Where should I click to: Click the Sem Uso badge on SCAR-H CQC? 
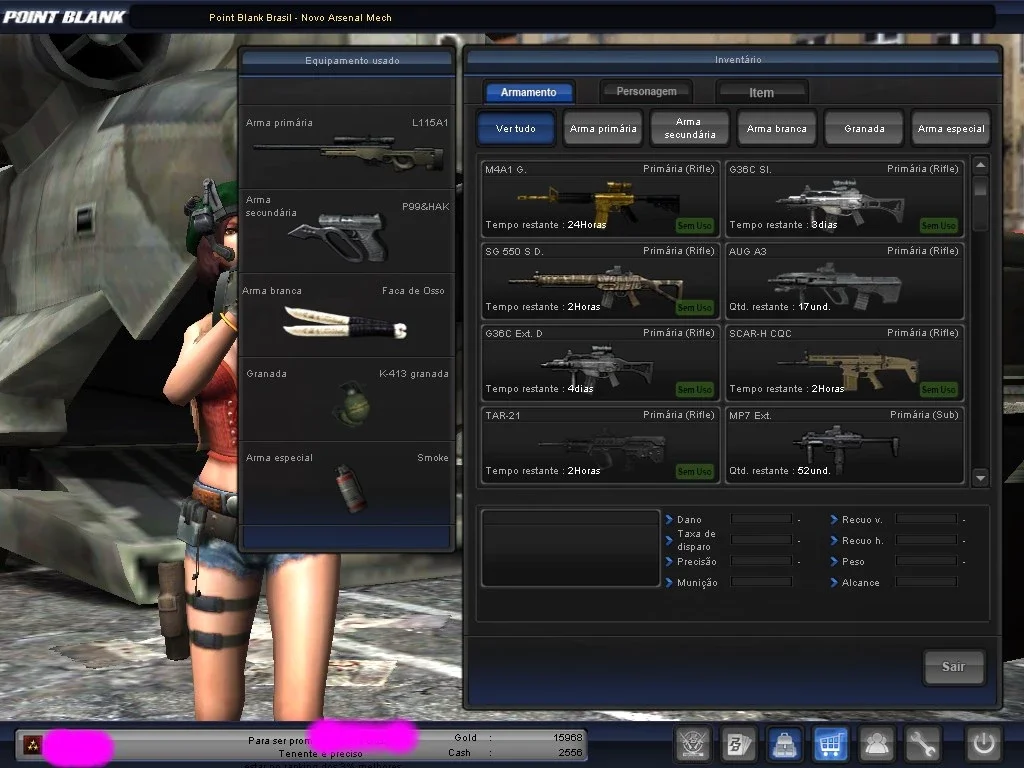[938, 389]
